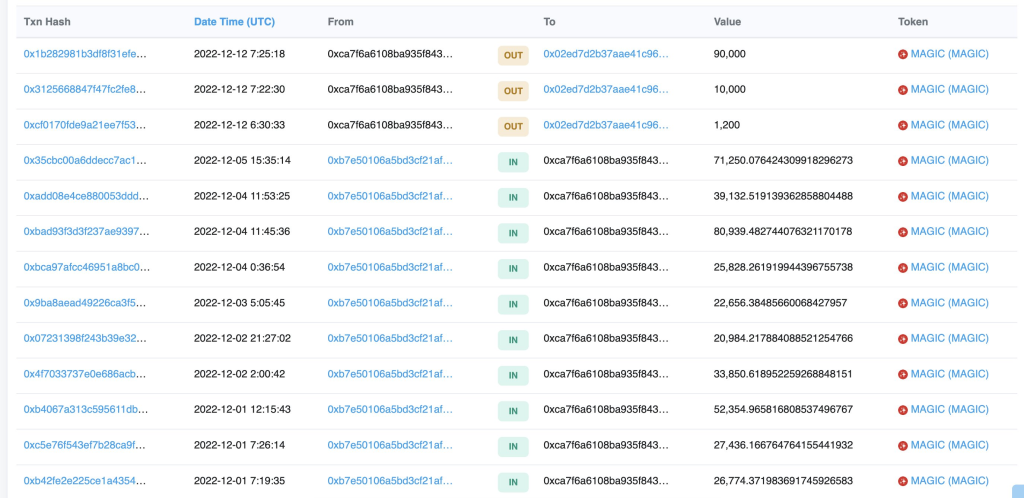Viewport: 1024px width, 498px height.
Task: Click MAGIC token icon in 1,200 row
Action: 903,125
